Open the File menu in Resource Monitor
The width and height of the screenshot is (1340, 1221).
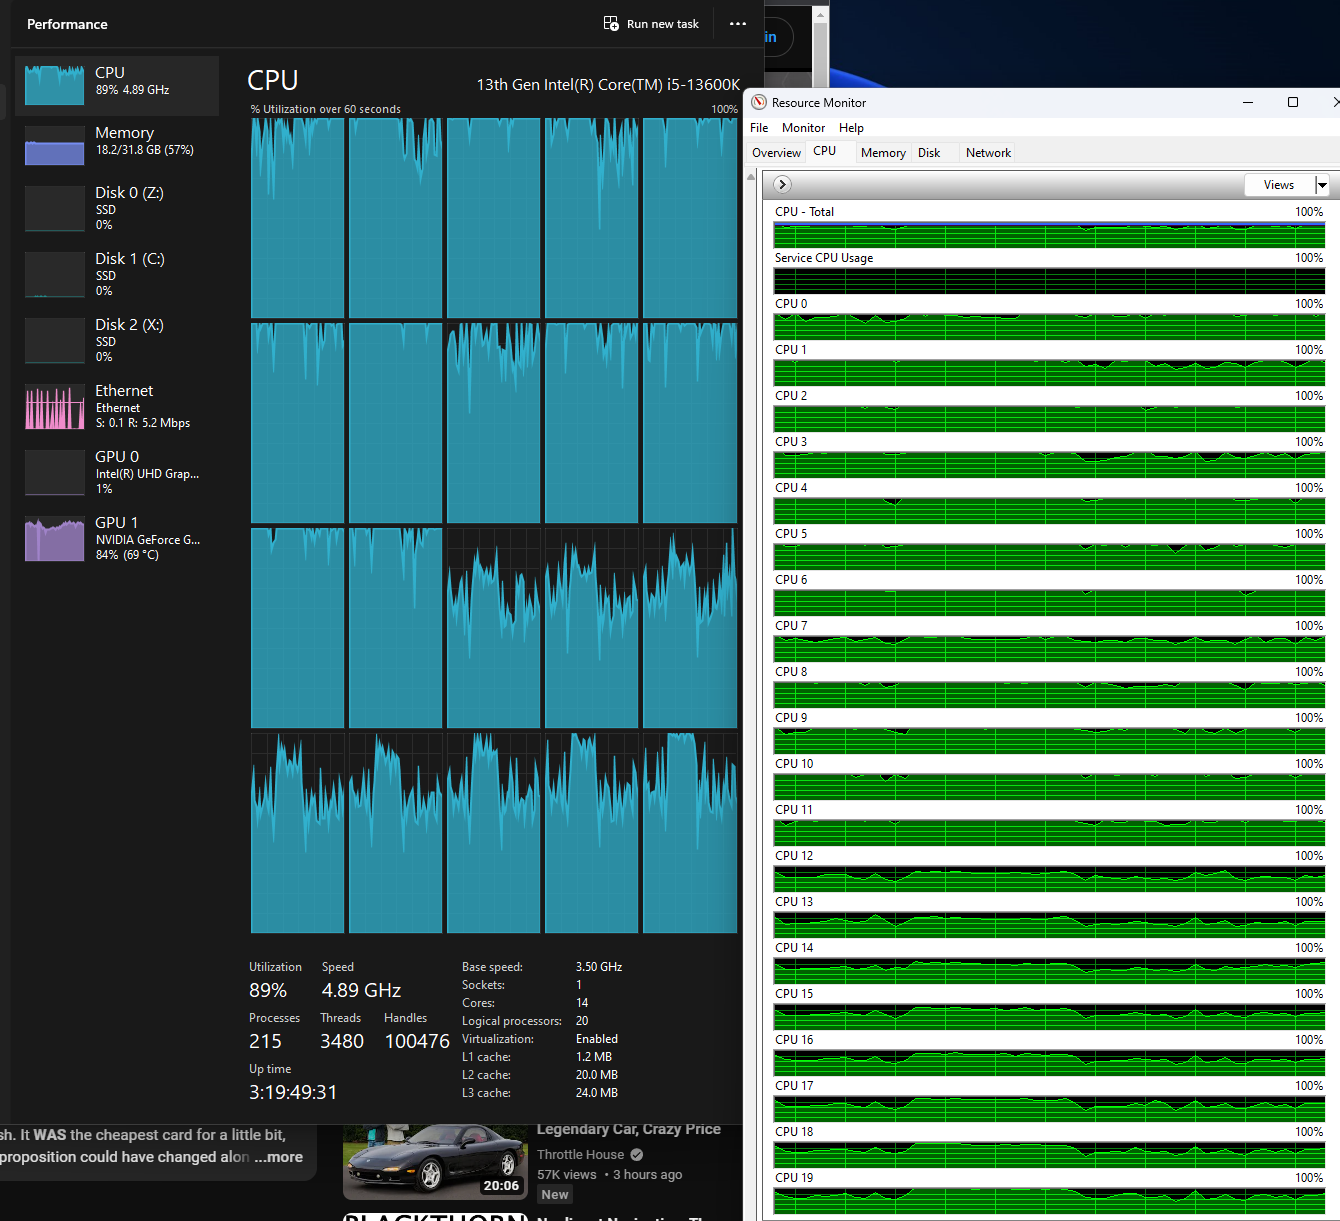(x=759, y=128)
